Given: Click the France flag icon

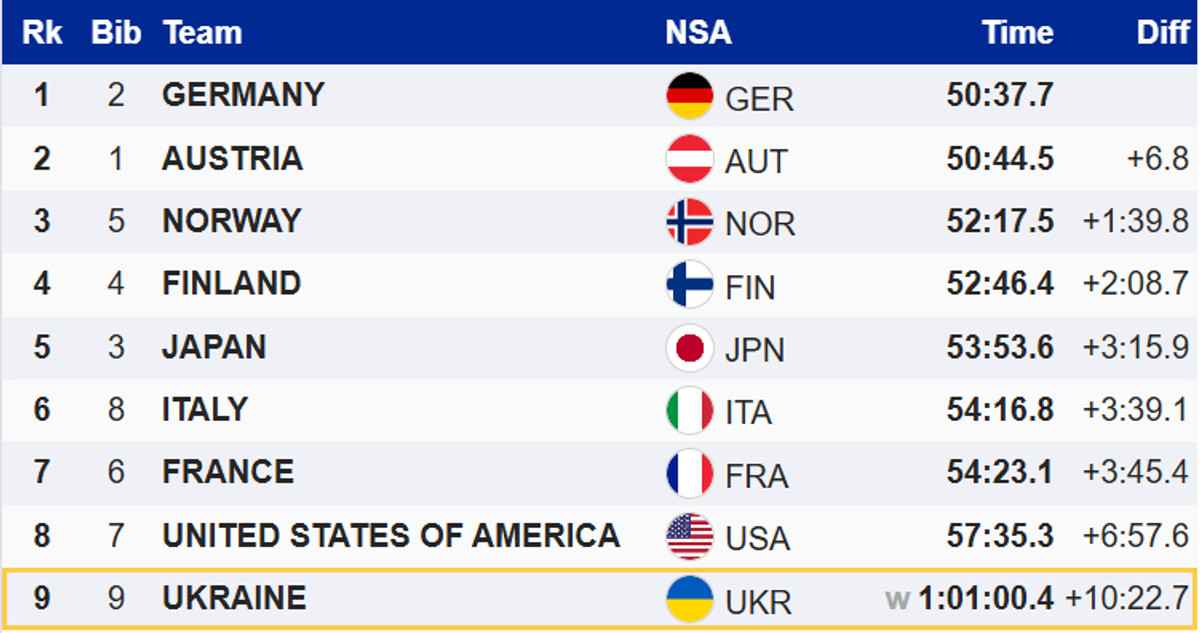Looking at the screenshot, I should coord(689,474).
